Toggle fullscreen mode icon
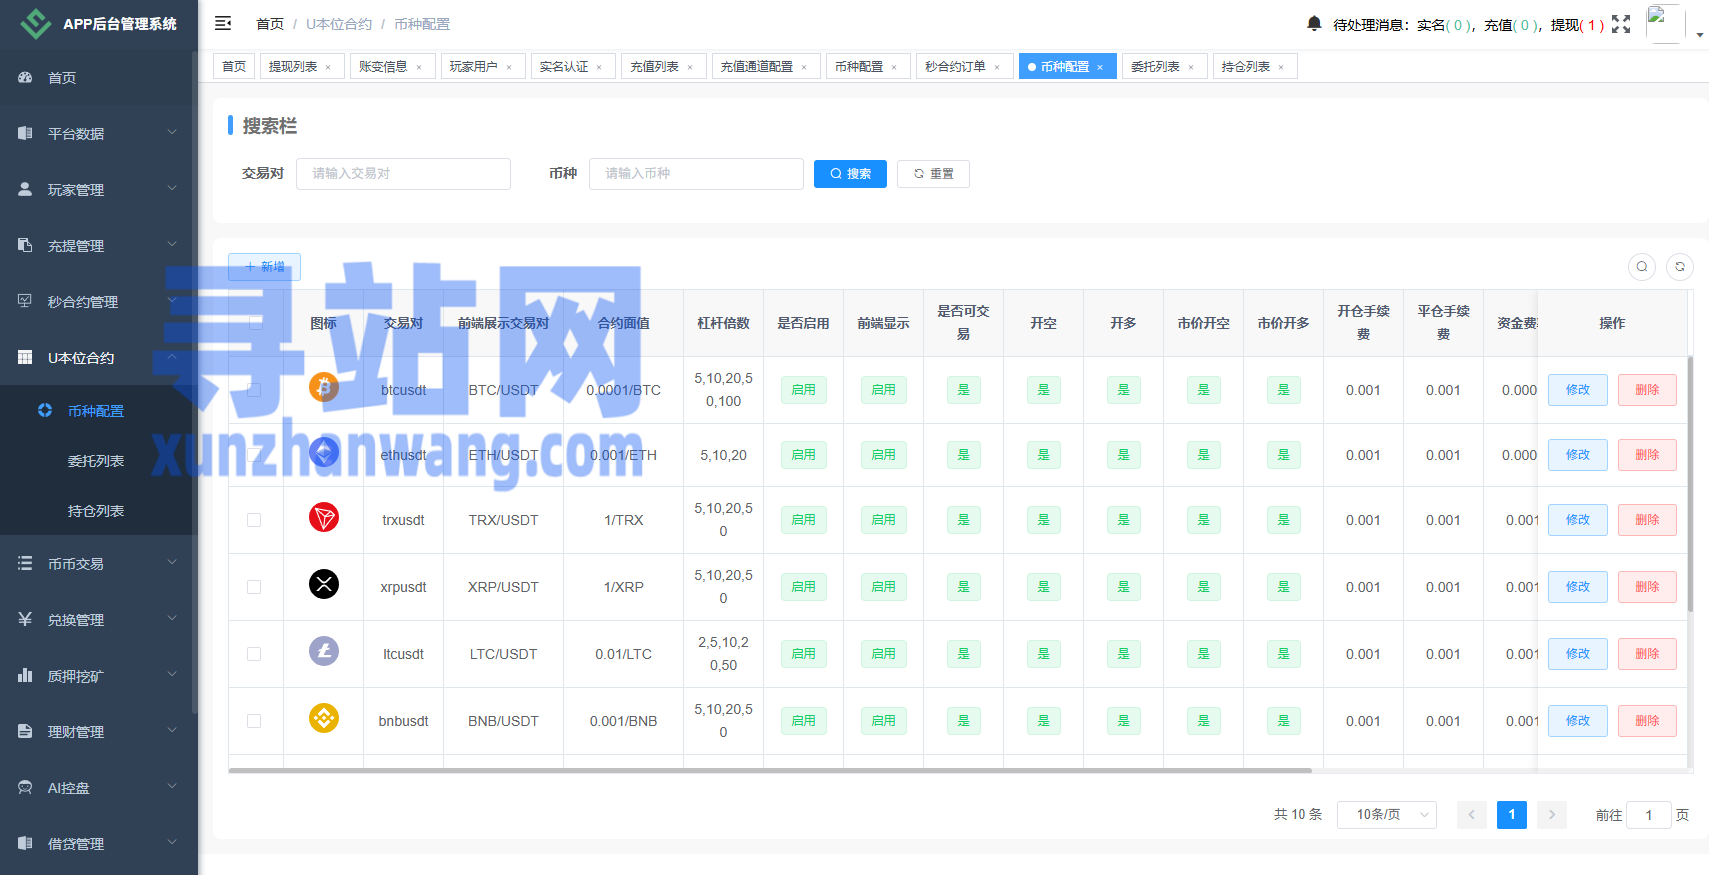Viewport: 1709px width, 875px height. coord(1621,24)
